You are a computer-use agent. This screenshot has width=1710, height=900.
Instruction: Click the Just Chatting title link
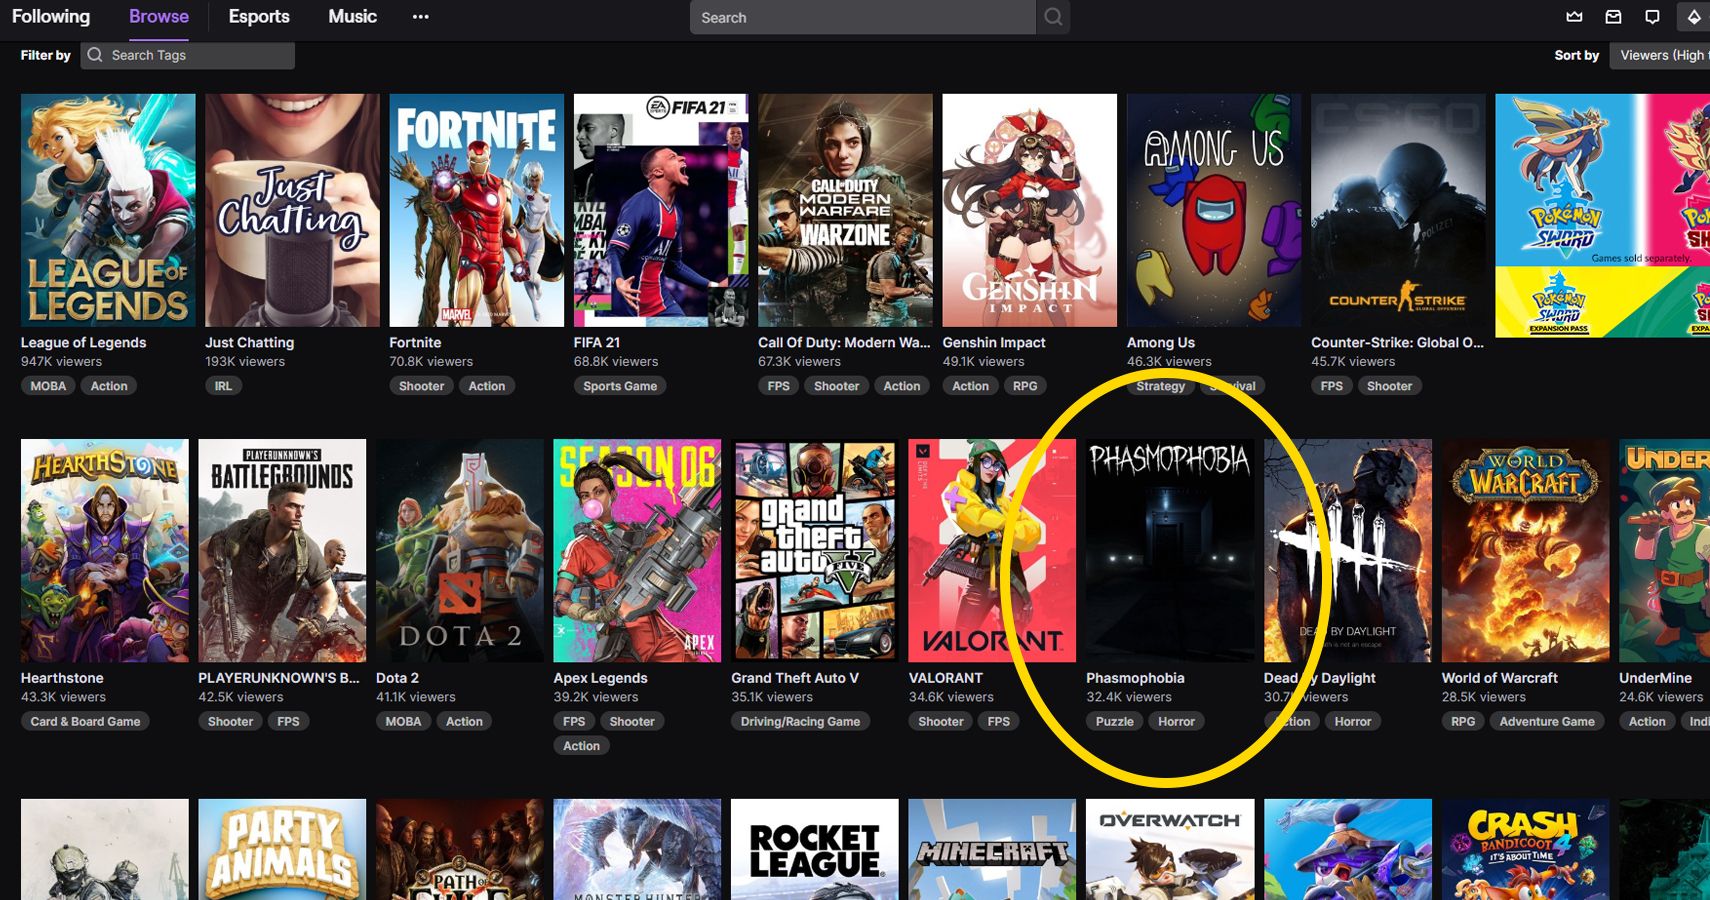(250, 342)
